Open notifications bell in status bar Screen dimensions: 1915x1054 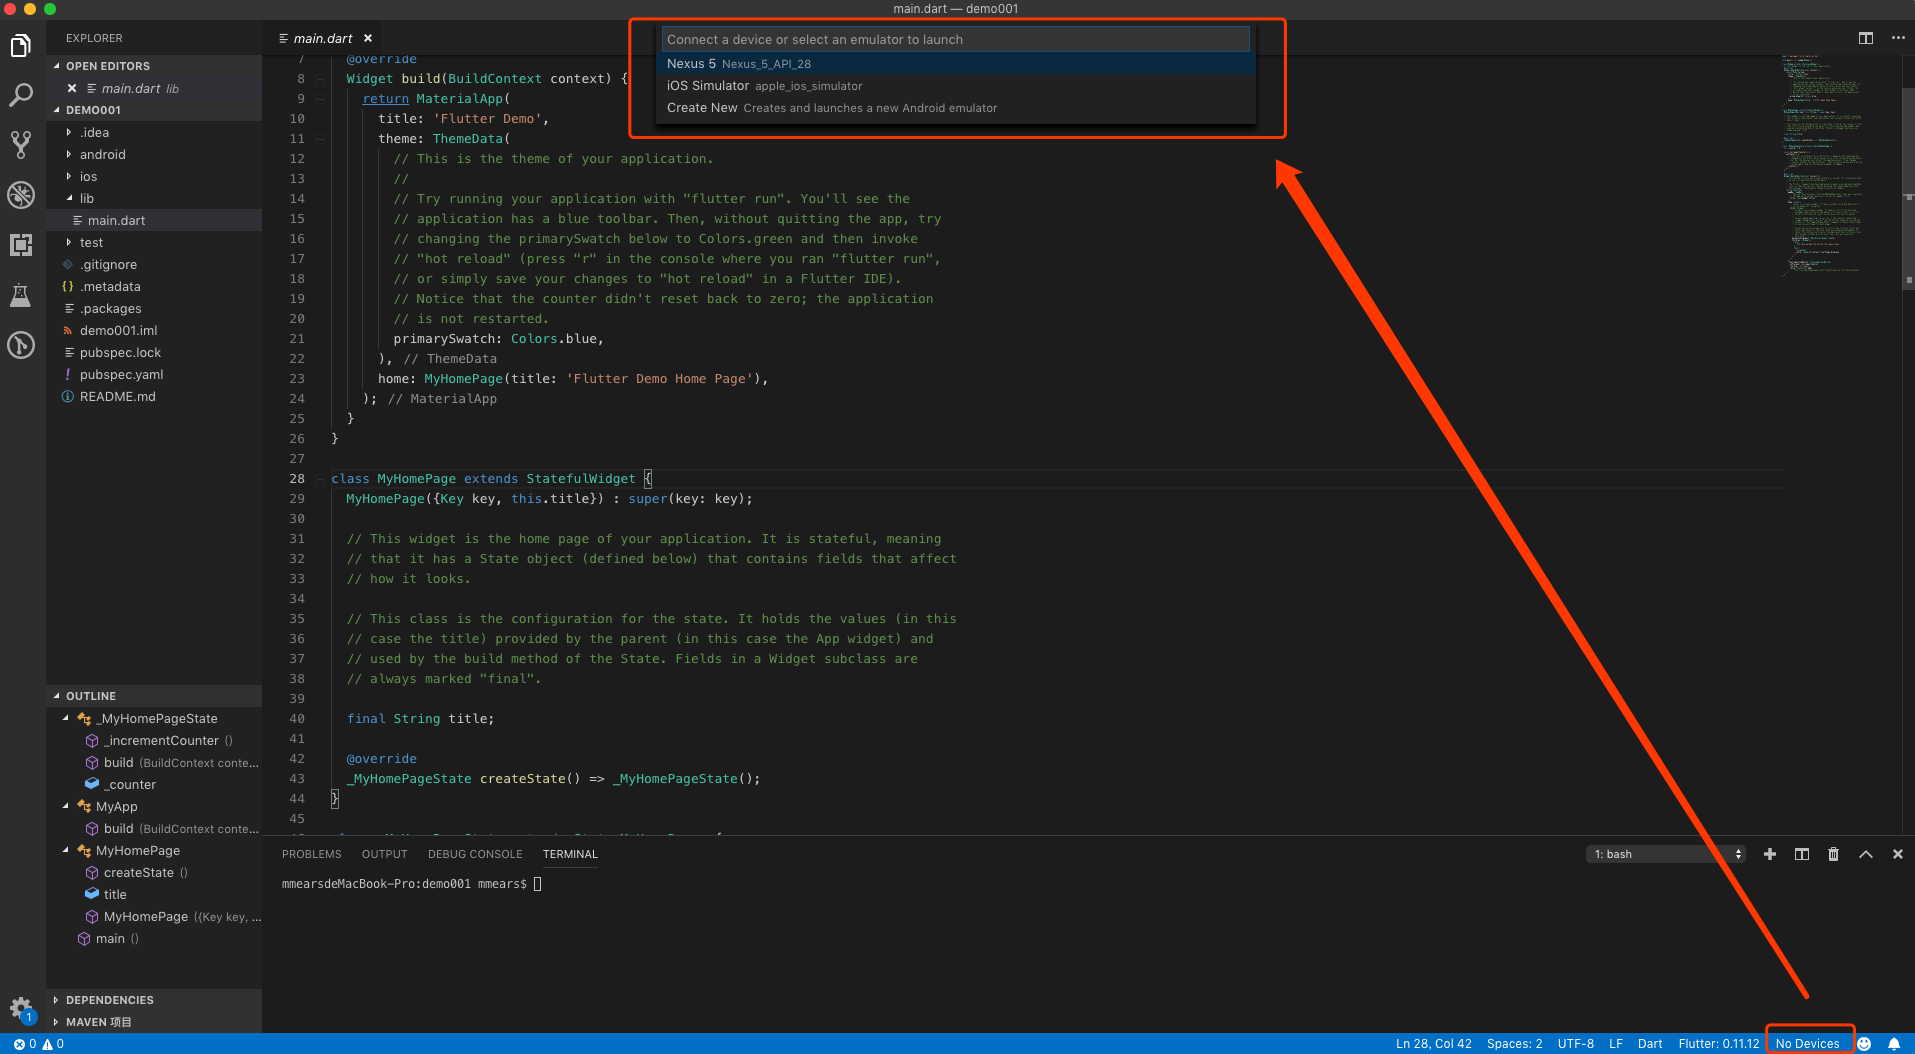1894,1044
